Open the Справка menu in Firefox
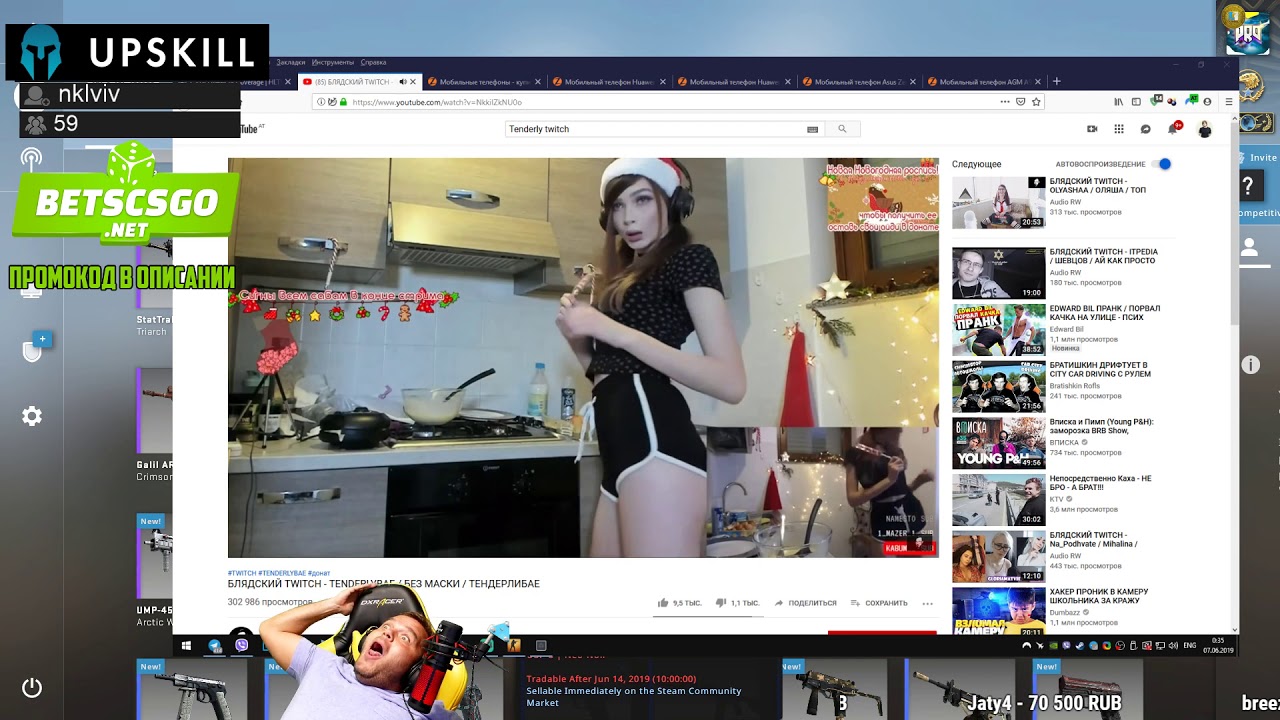 coord(373,63)
